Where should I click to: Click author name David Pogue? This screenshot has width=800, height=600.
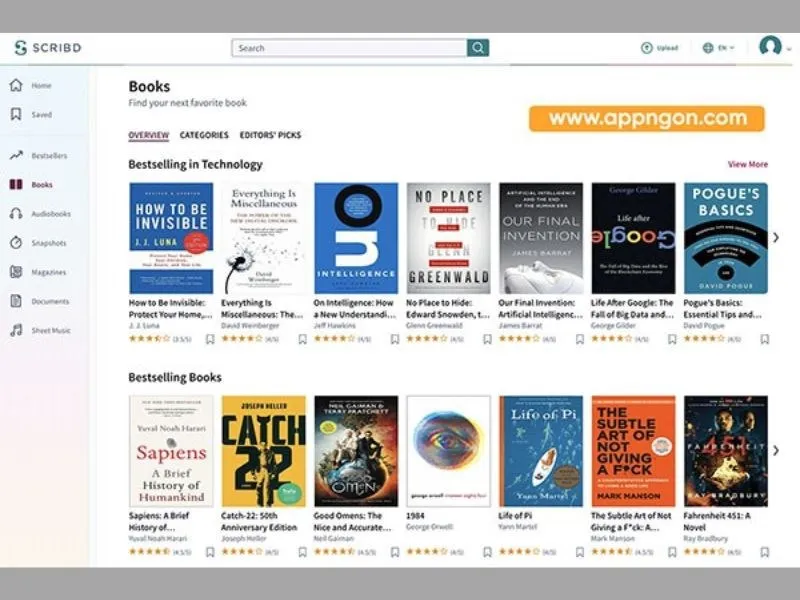[704, 326]
